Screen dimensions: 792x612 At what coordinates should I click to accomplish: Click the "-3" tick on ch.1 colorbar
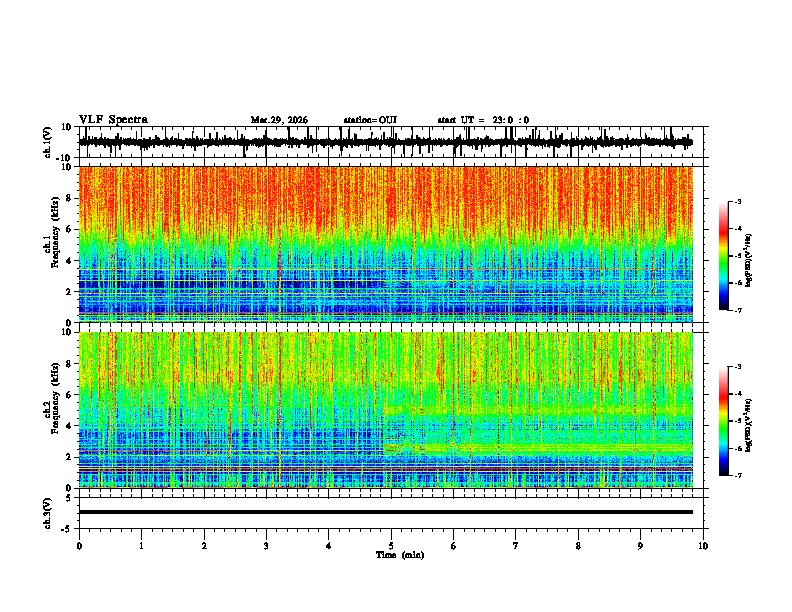coord(737,201)
